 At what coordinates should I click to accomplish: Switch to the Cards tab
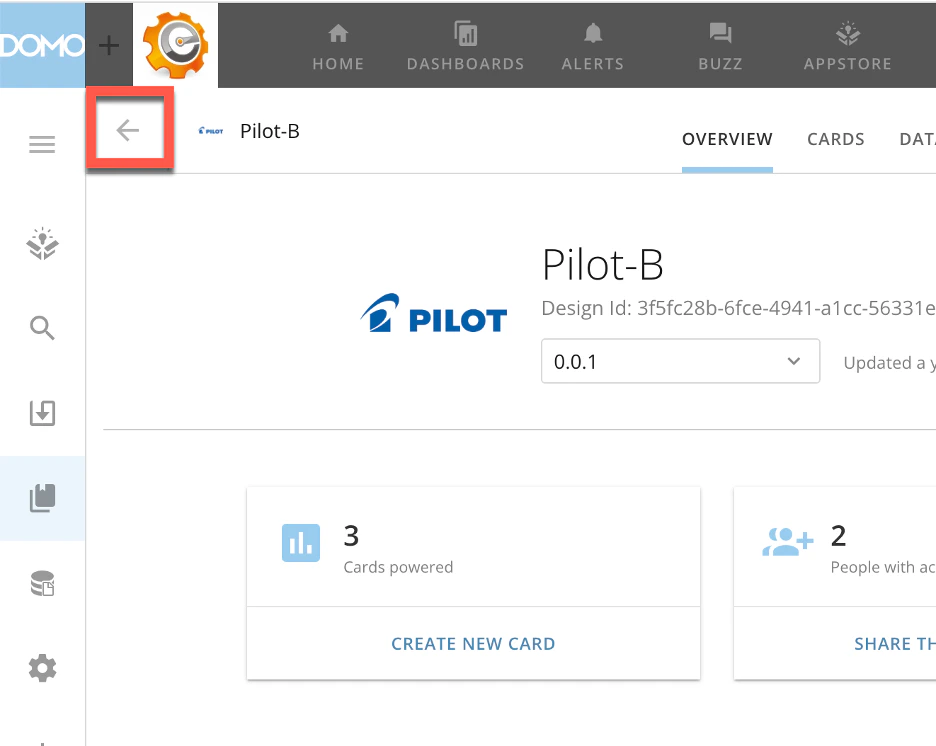(x=836, y=139)
